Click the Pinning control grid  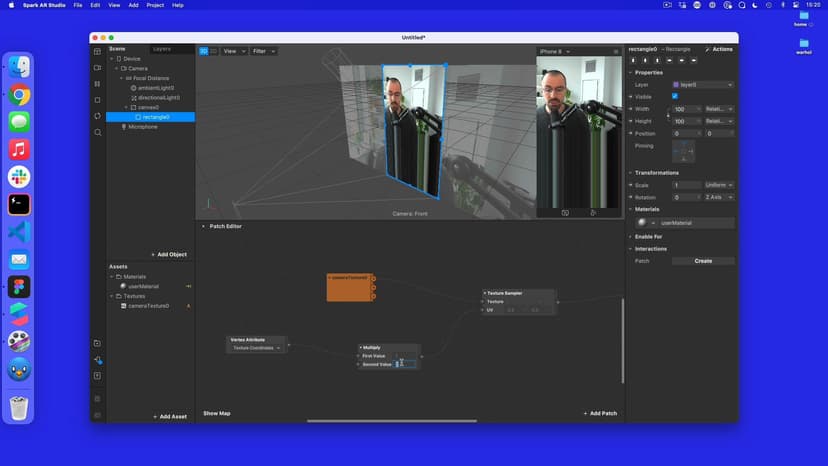683,152
